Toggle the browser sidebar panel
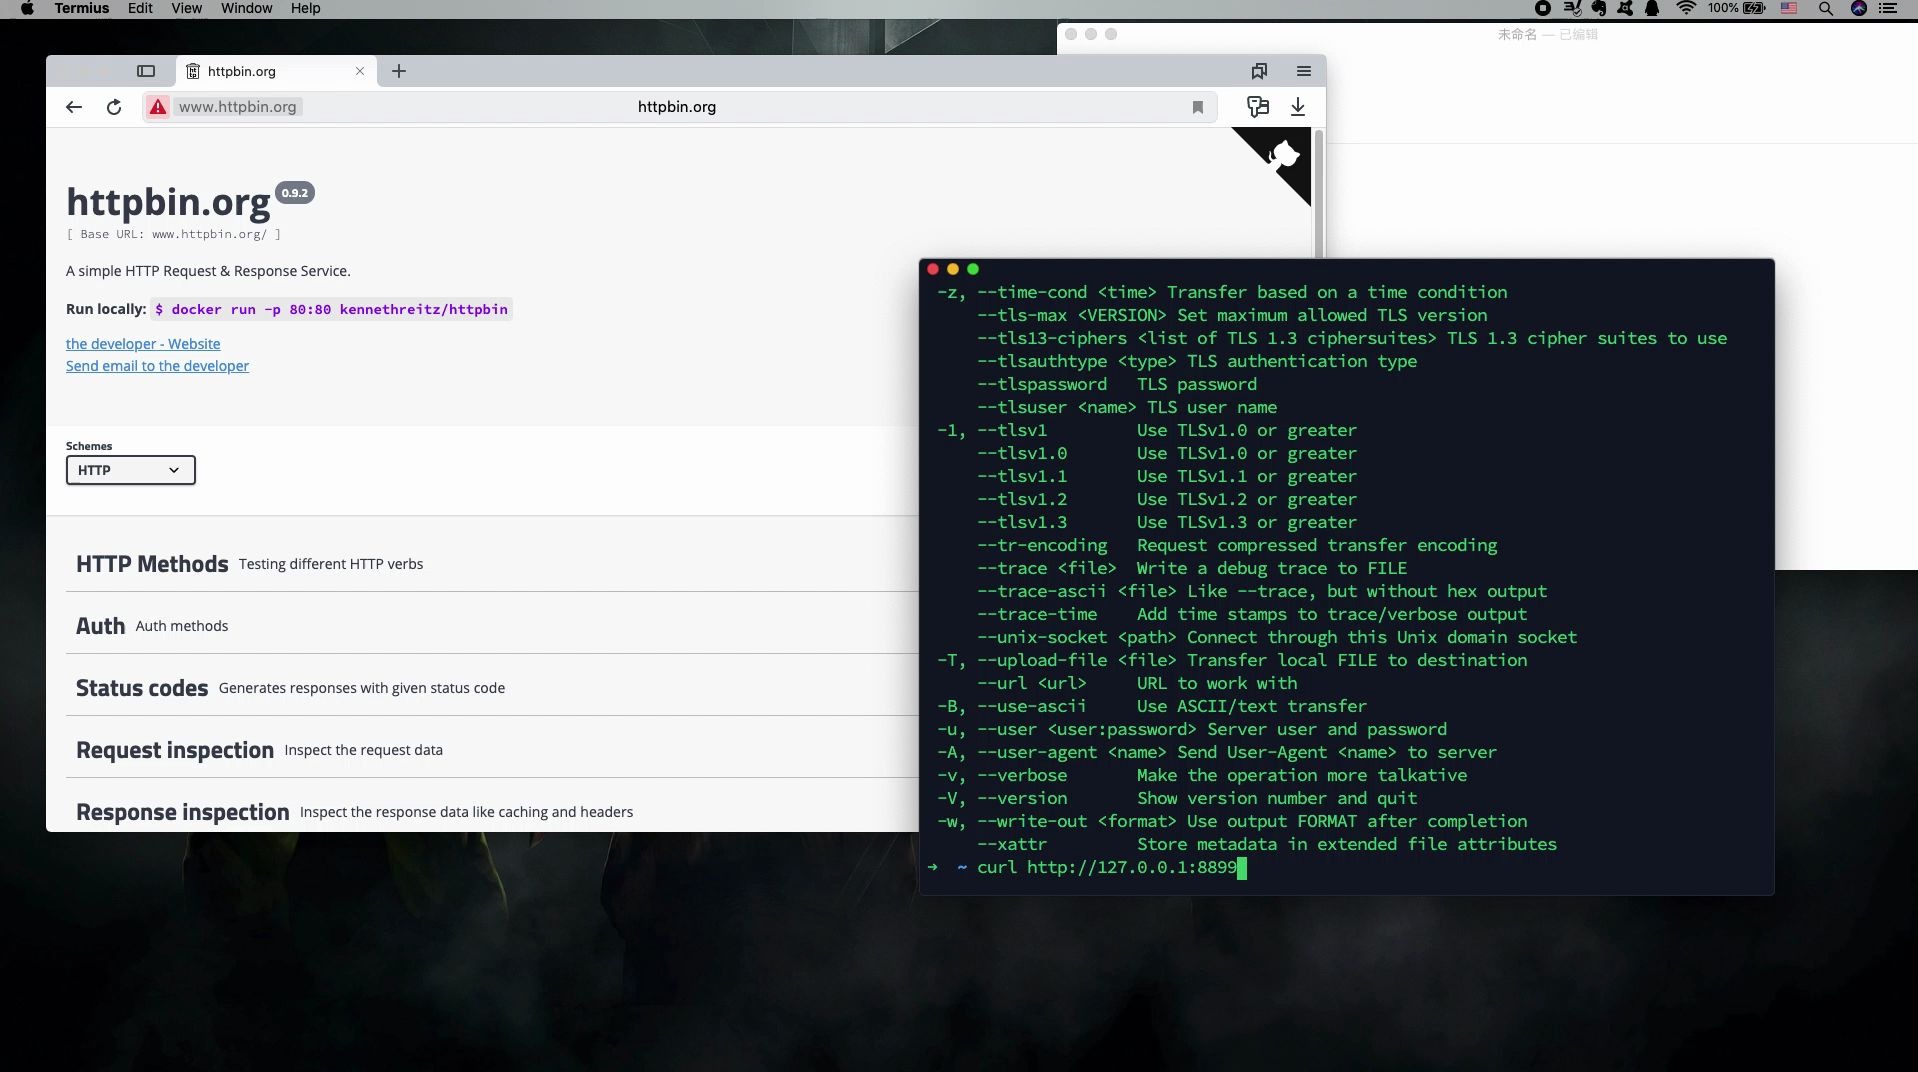This screenshot has height=1072, width=1918. point(146,71)
